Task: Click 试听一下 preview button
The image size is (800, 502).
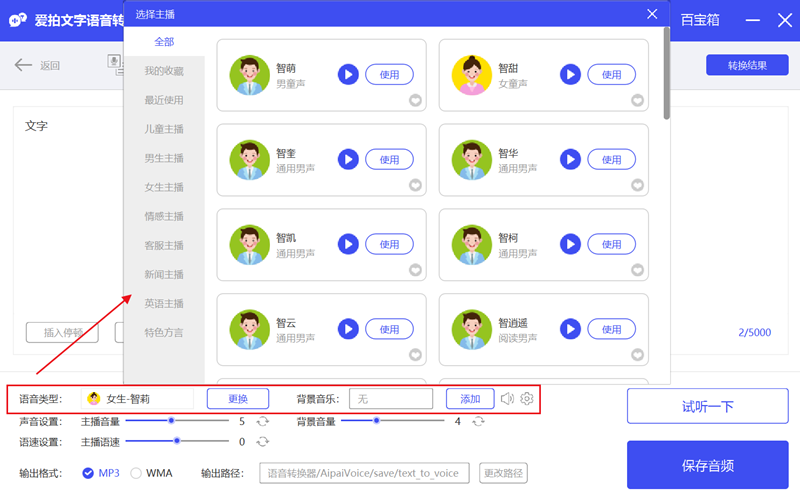Action: pyautogui.click(x=708, y=406)
